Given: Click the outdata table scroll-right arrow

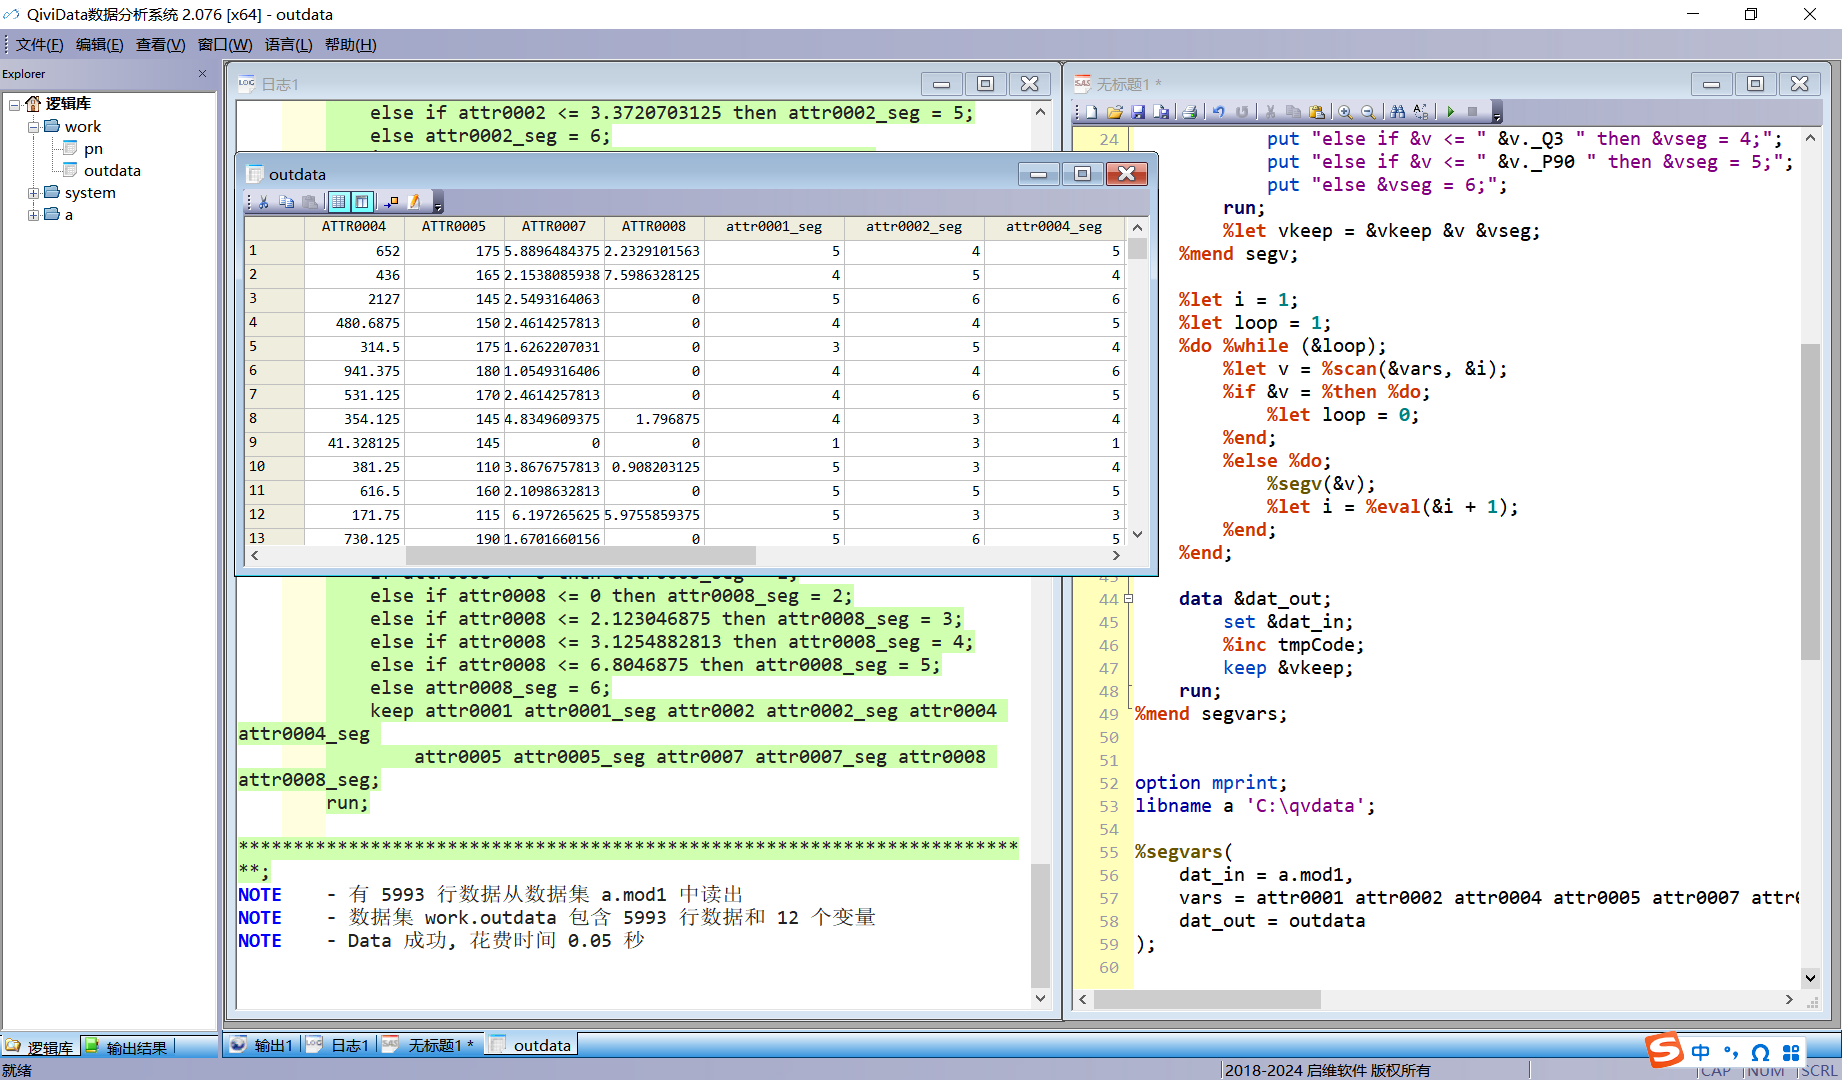Looking at the screenshot, I should click(x=1119, y=555).
